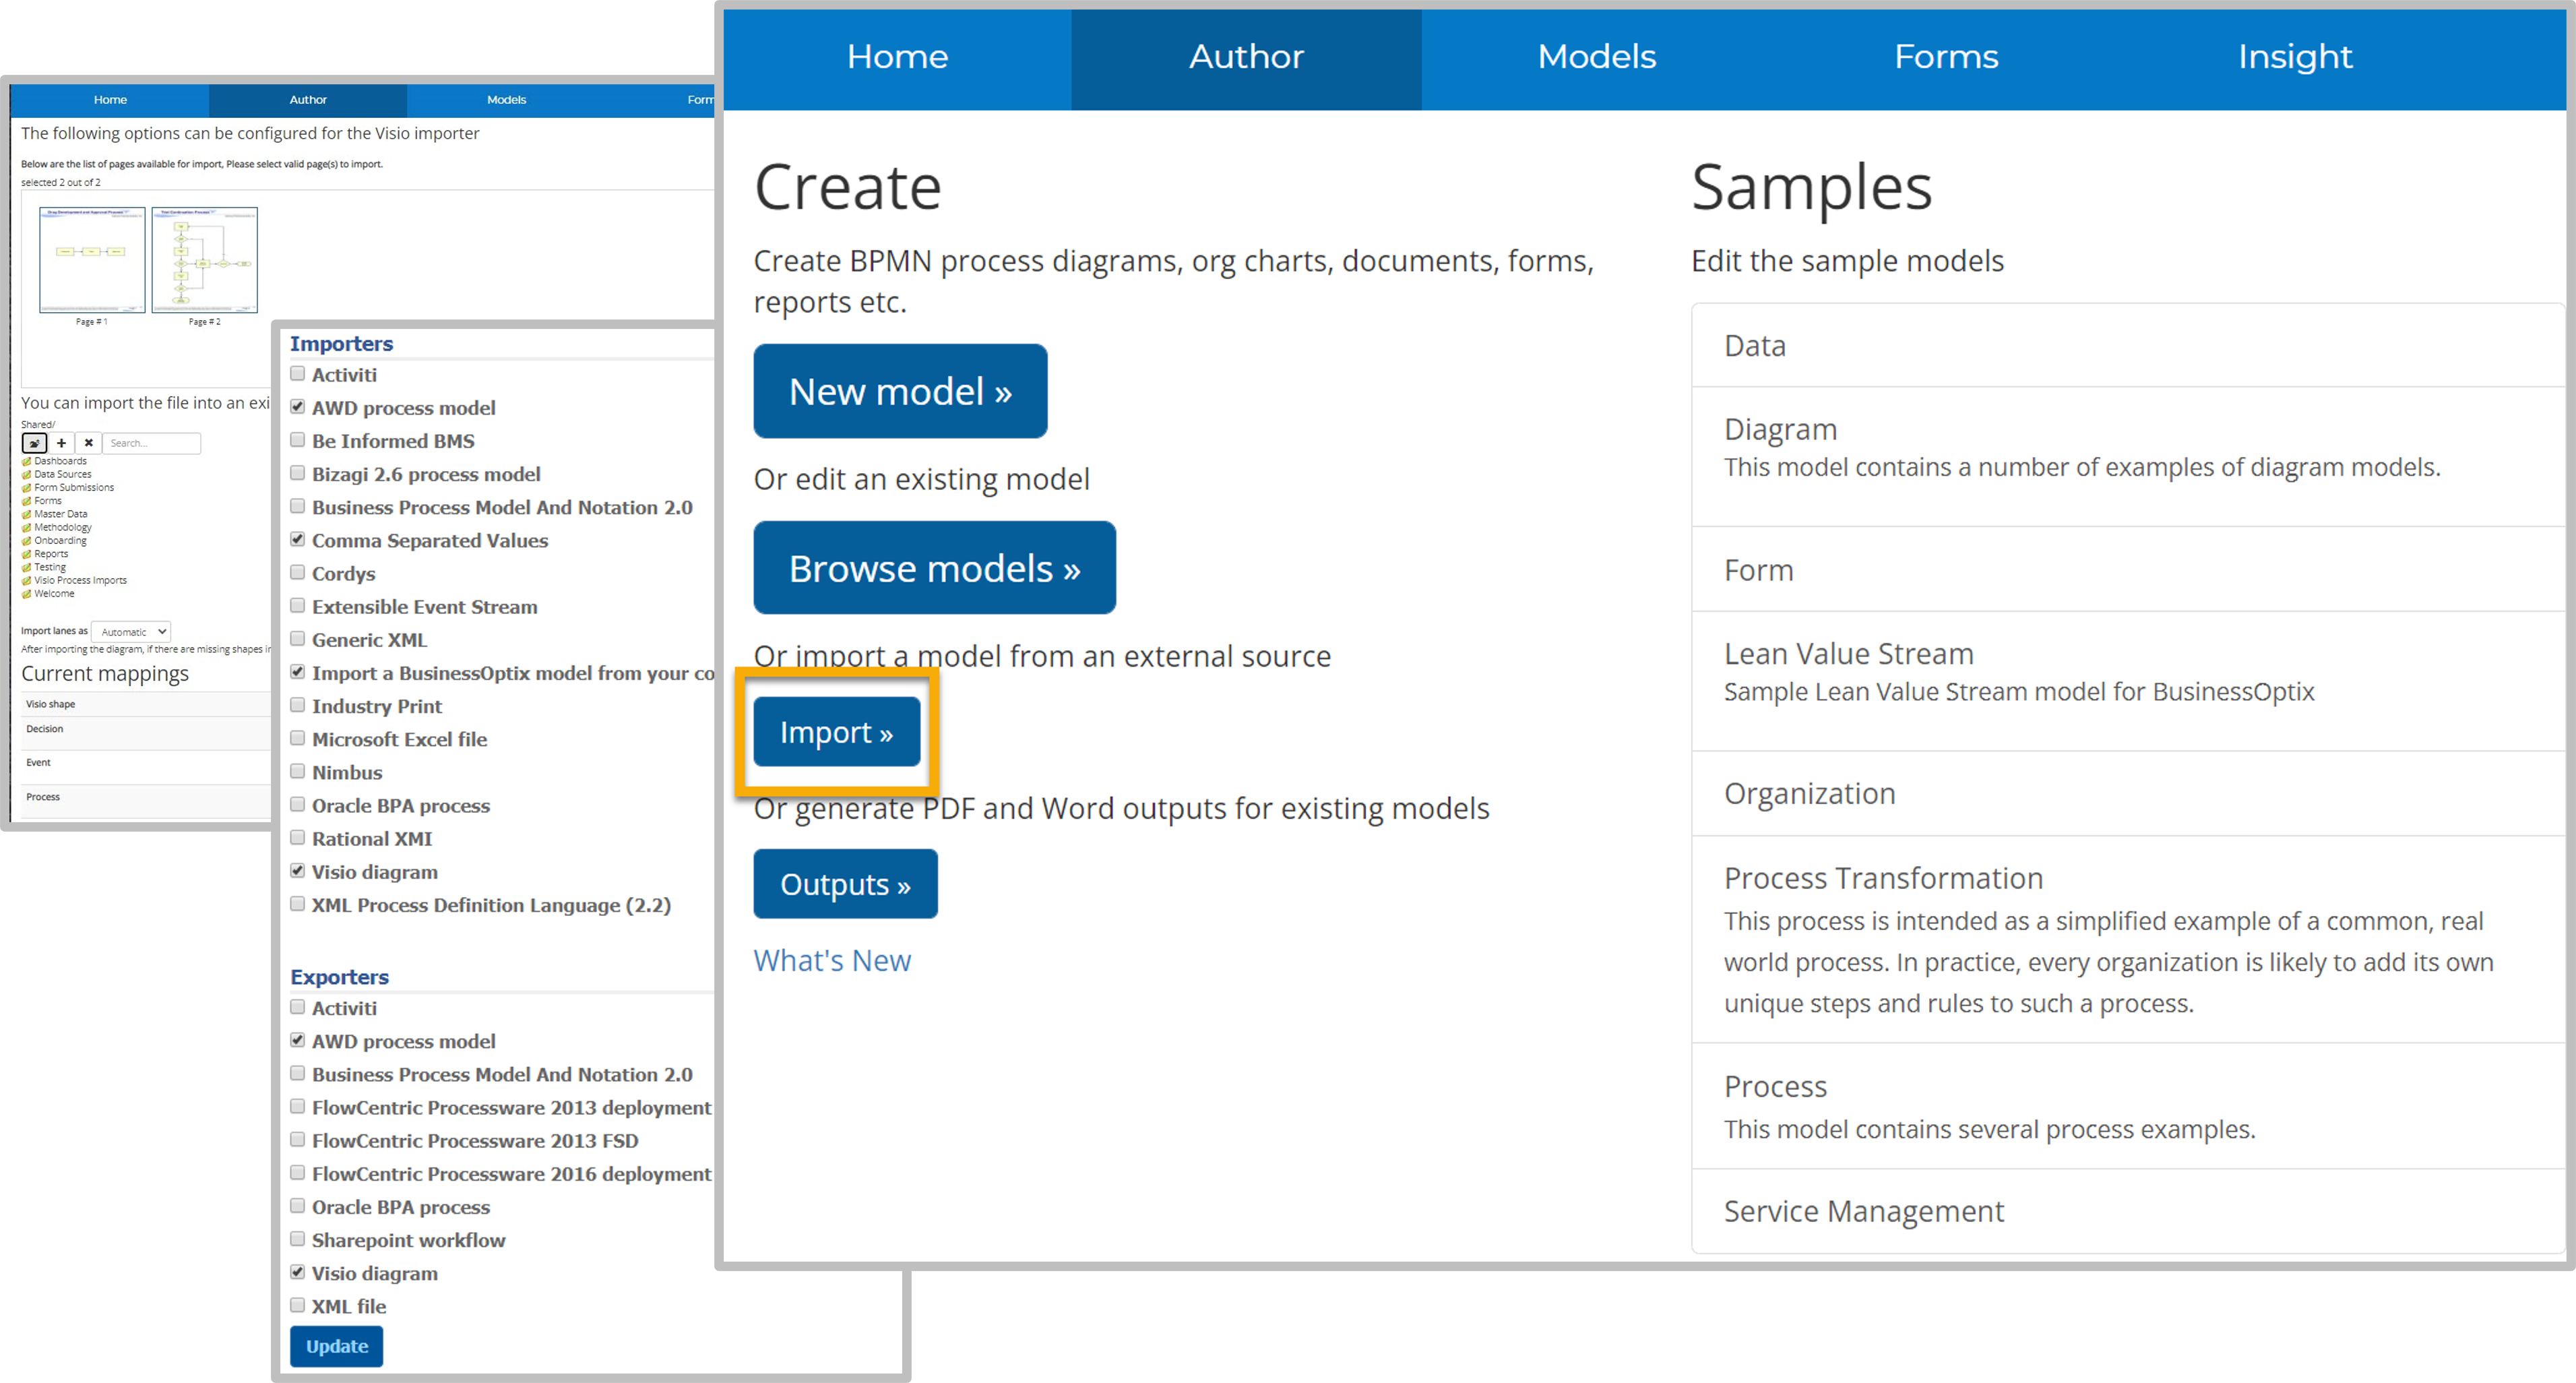2576x1383 pixels.
Task: Toggle Nimbus importer checkbox
Action: pos(297,771)
